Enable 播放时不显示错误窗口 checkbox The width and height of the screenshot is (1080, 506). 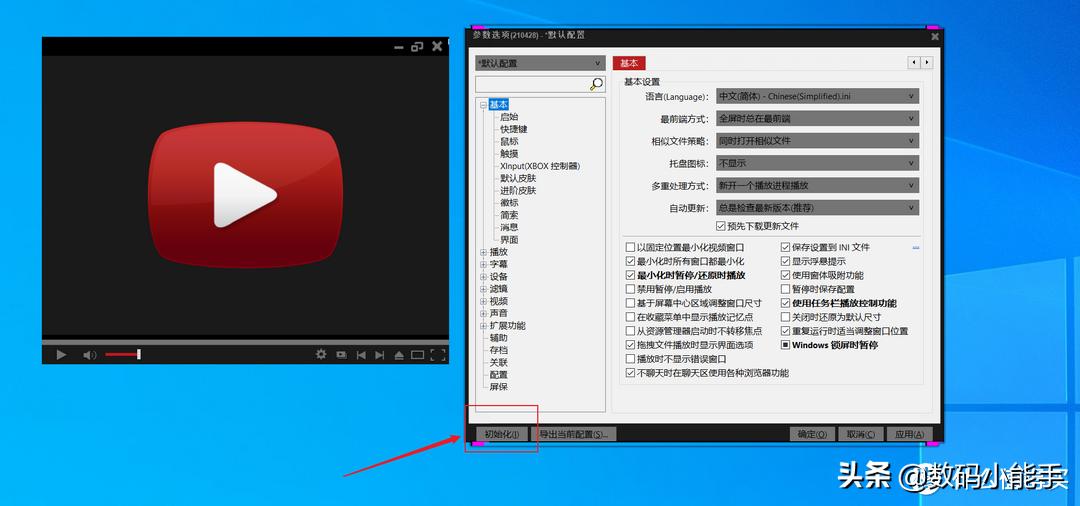tap(630, 359)
